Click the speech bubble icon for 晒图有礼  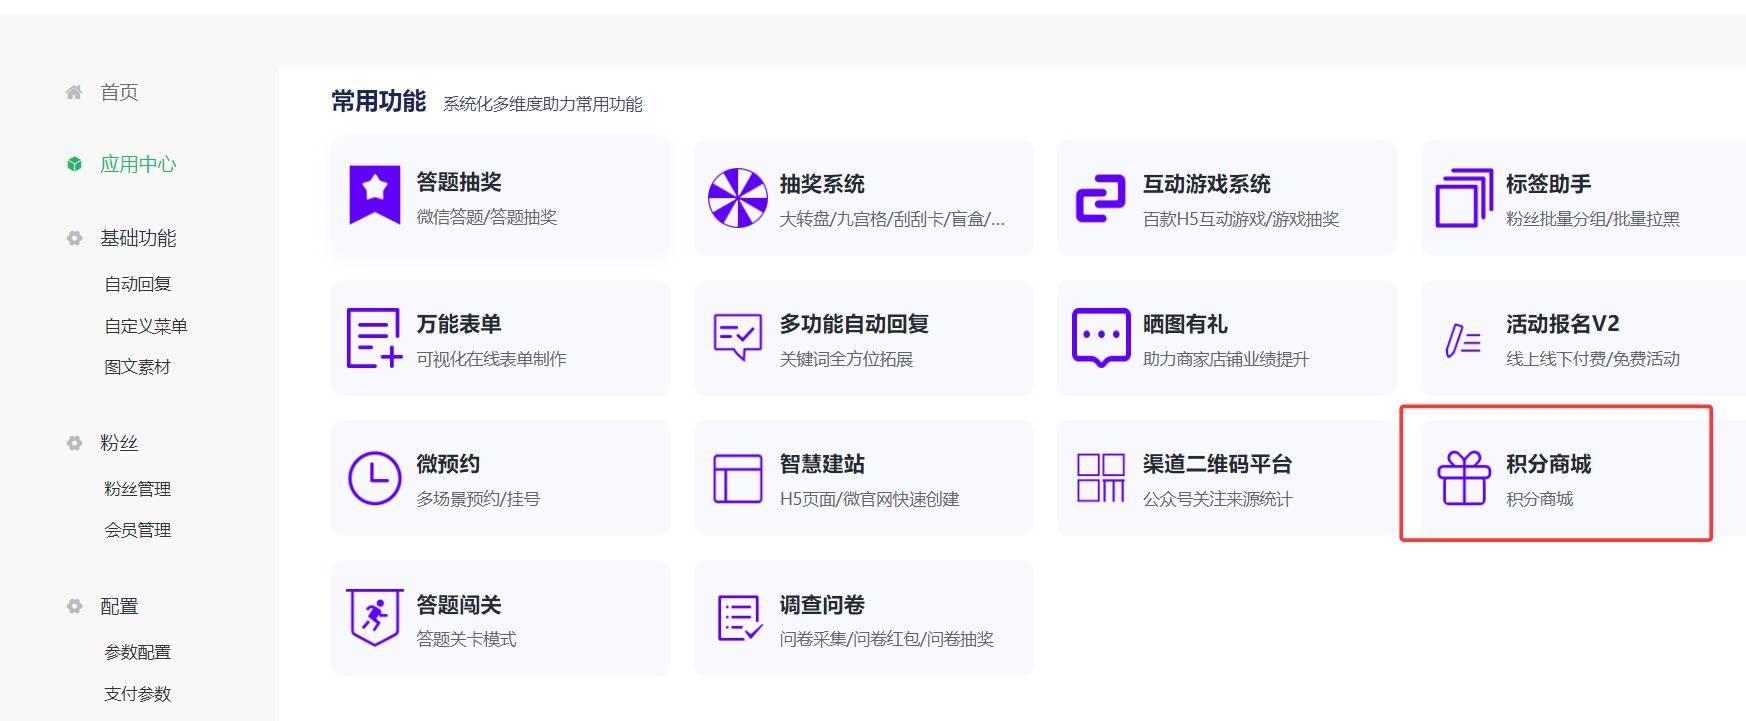click(1100, 338)
